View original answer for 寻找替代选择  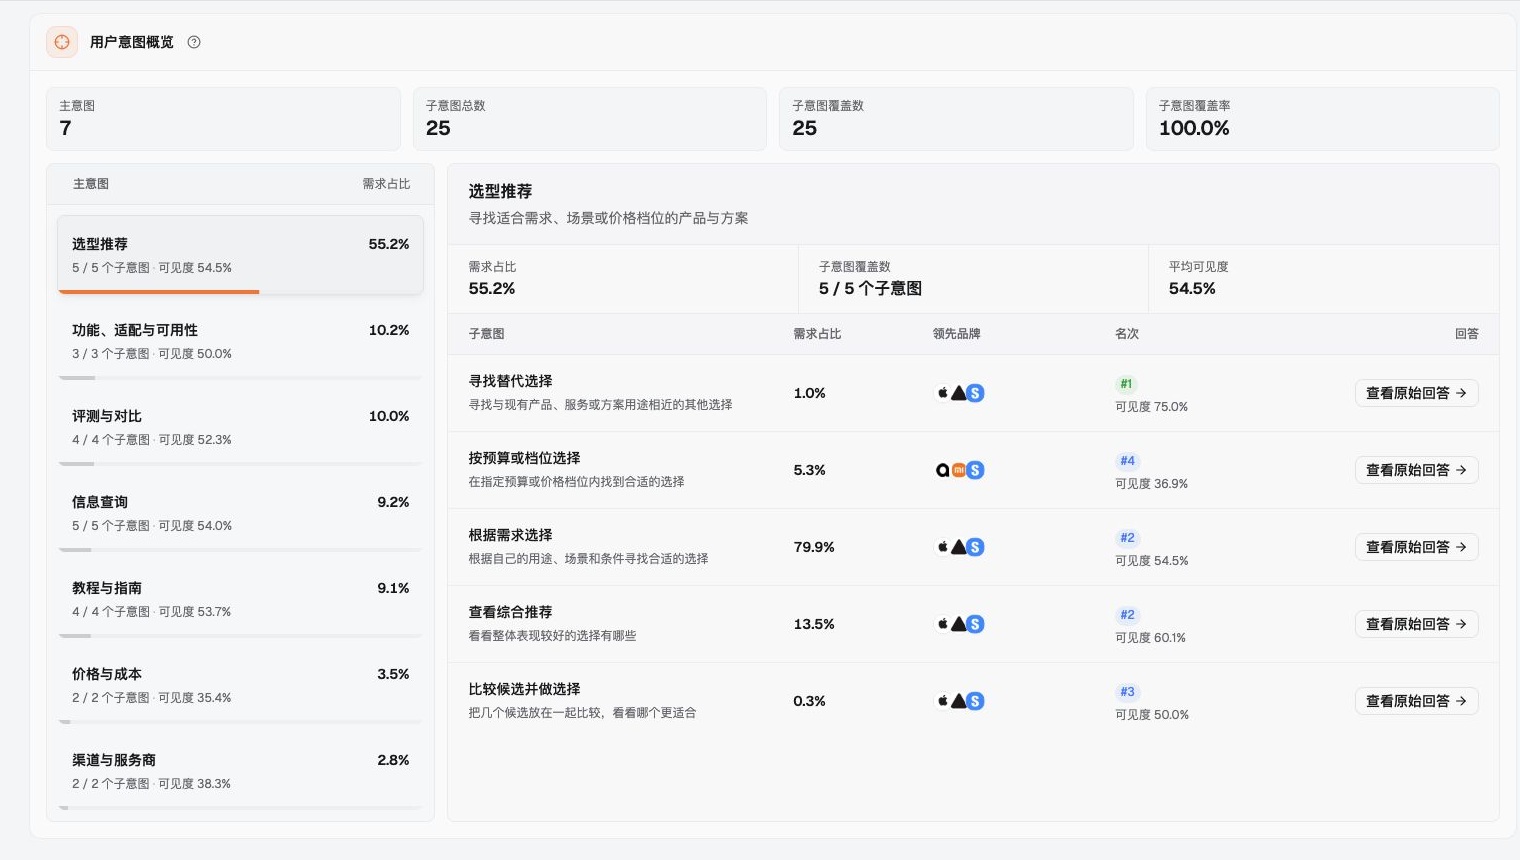(x=1416, y=393)
